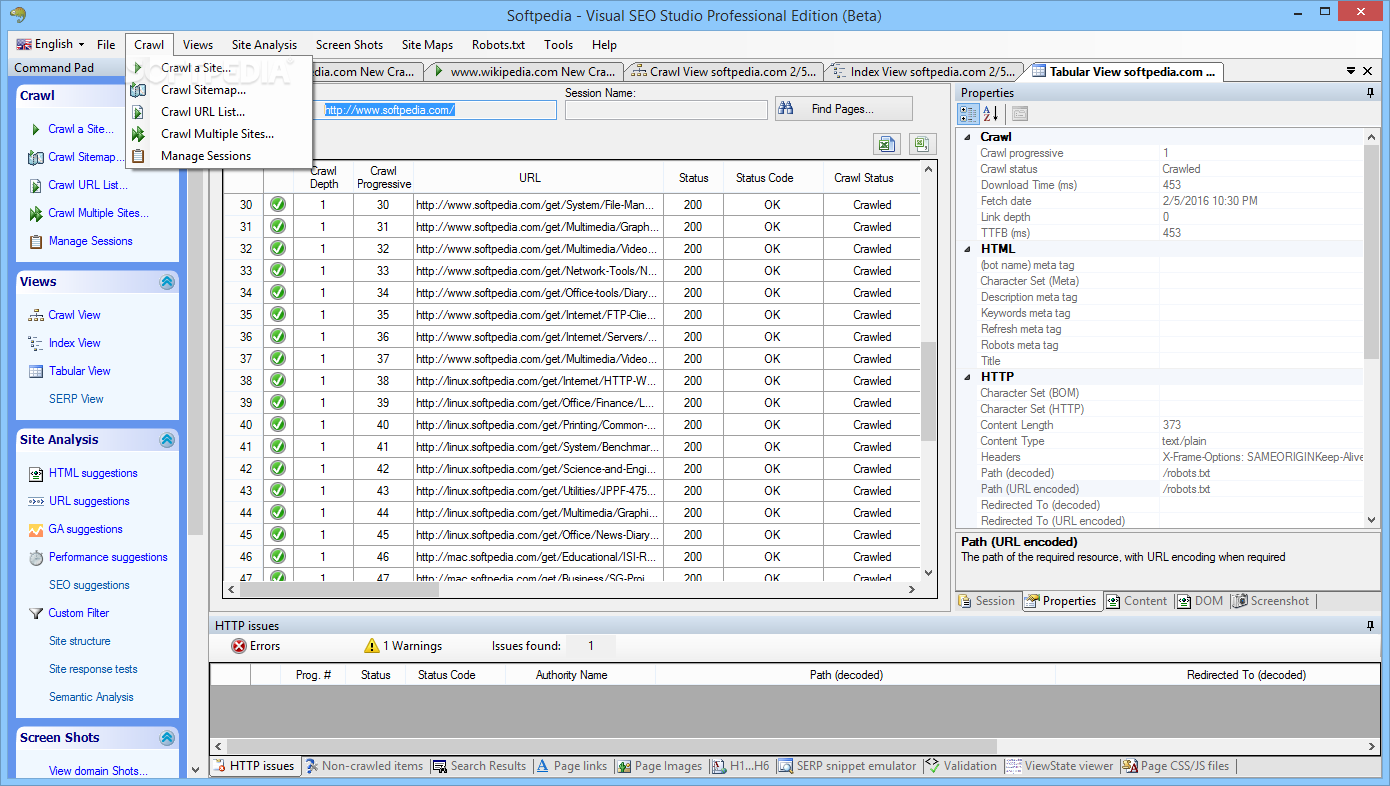Open the Validation bottom tab

pos(961,766)
